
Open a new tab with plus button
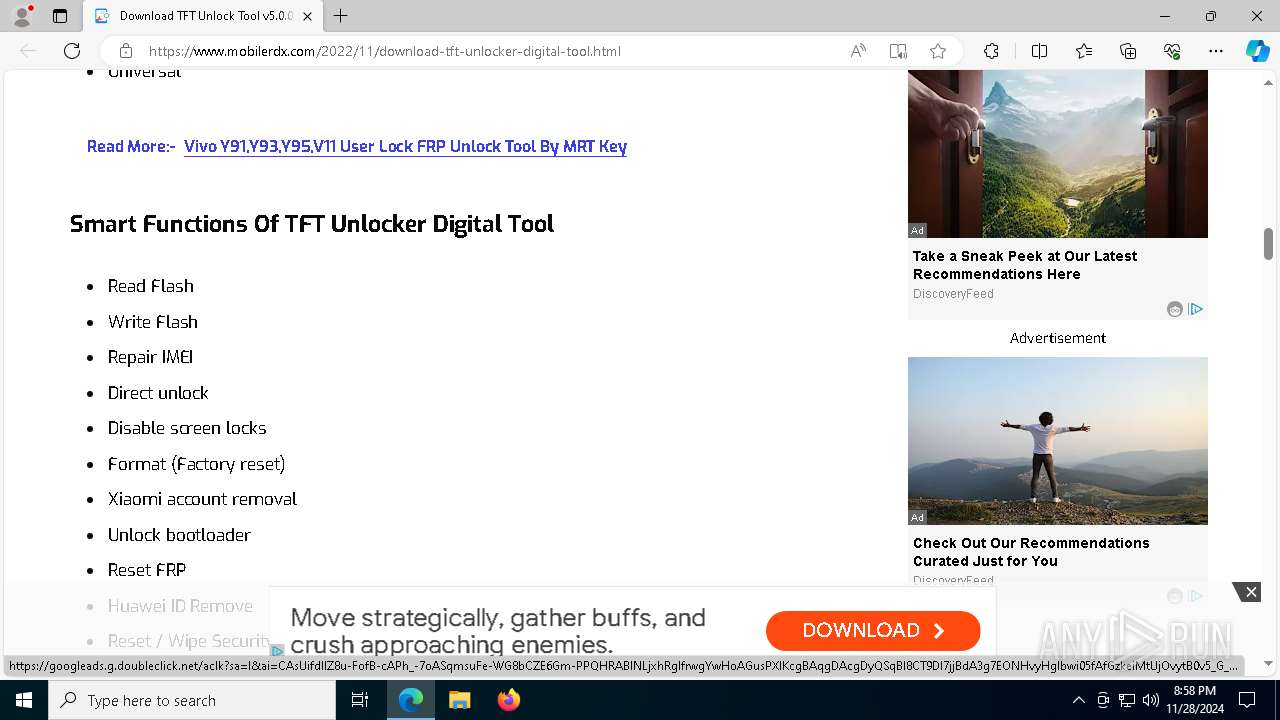341,16
